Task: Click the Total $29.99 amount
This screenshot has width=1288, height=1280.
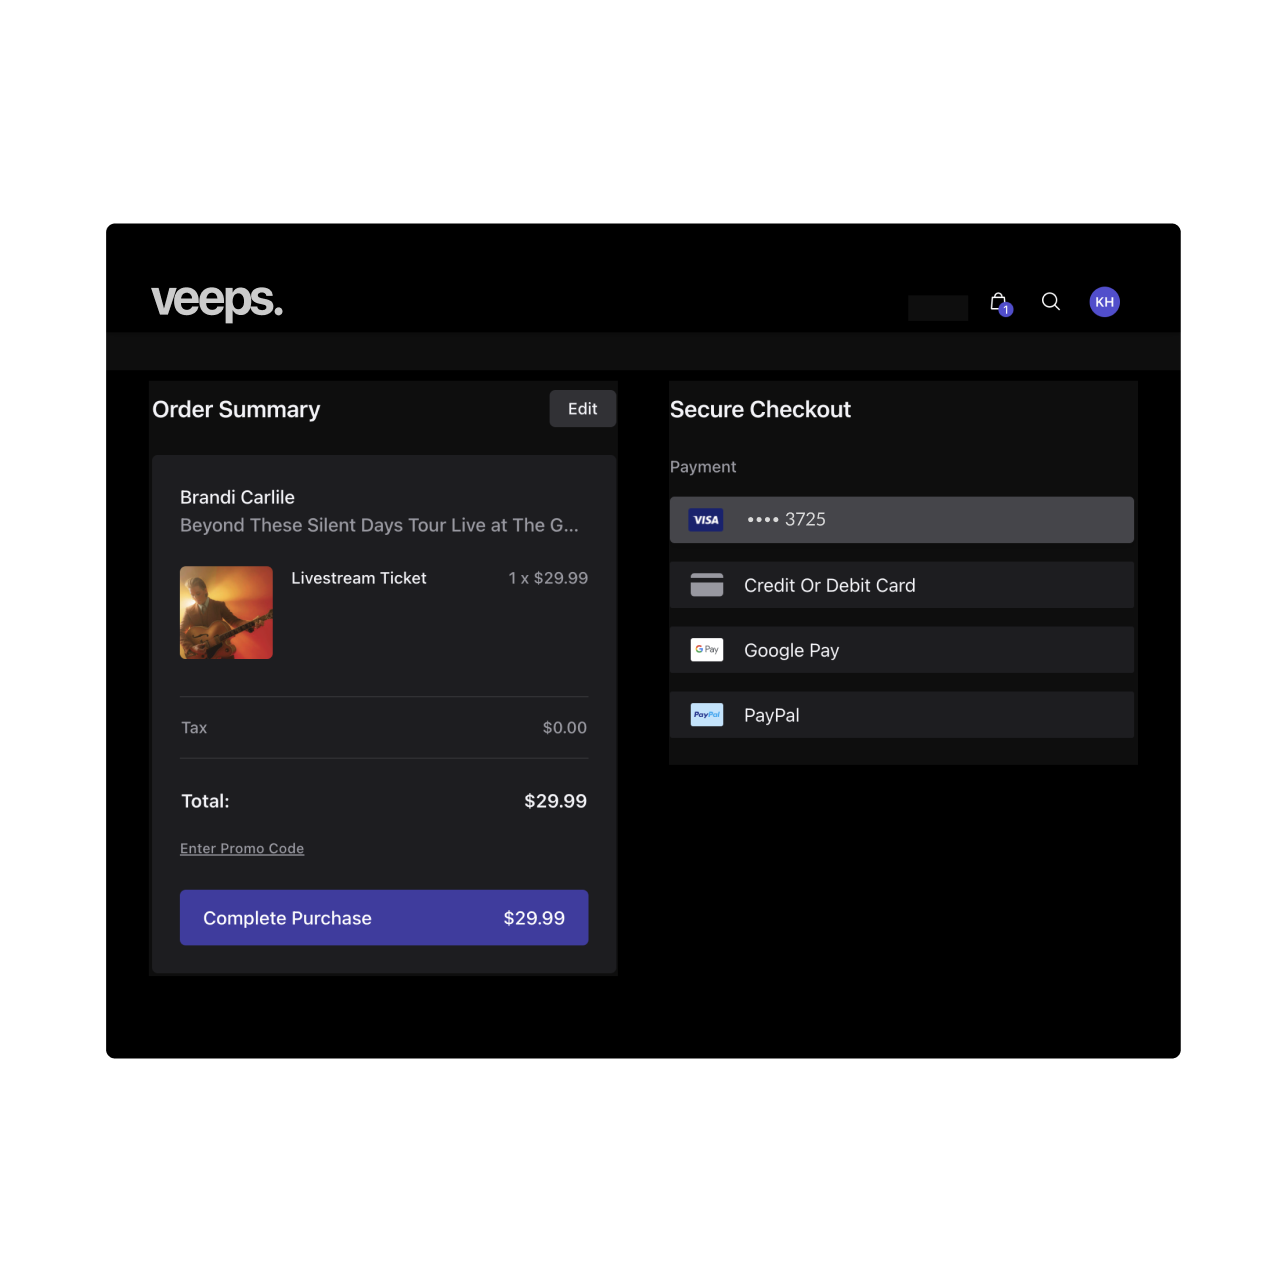Action: point(556,801)
